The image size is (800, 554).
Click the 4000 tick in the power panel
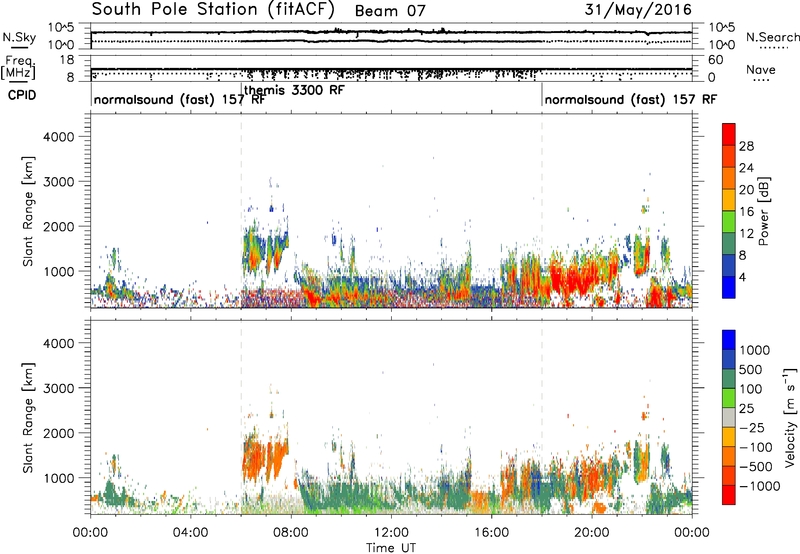point(58,137)
